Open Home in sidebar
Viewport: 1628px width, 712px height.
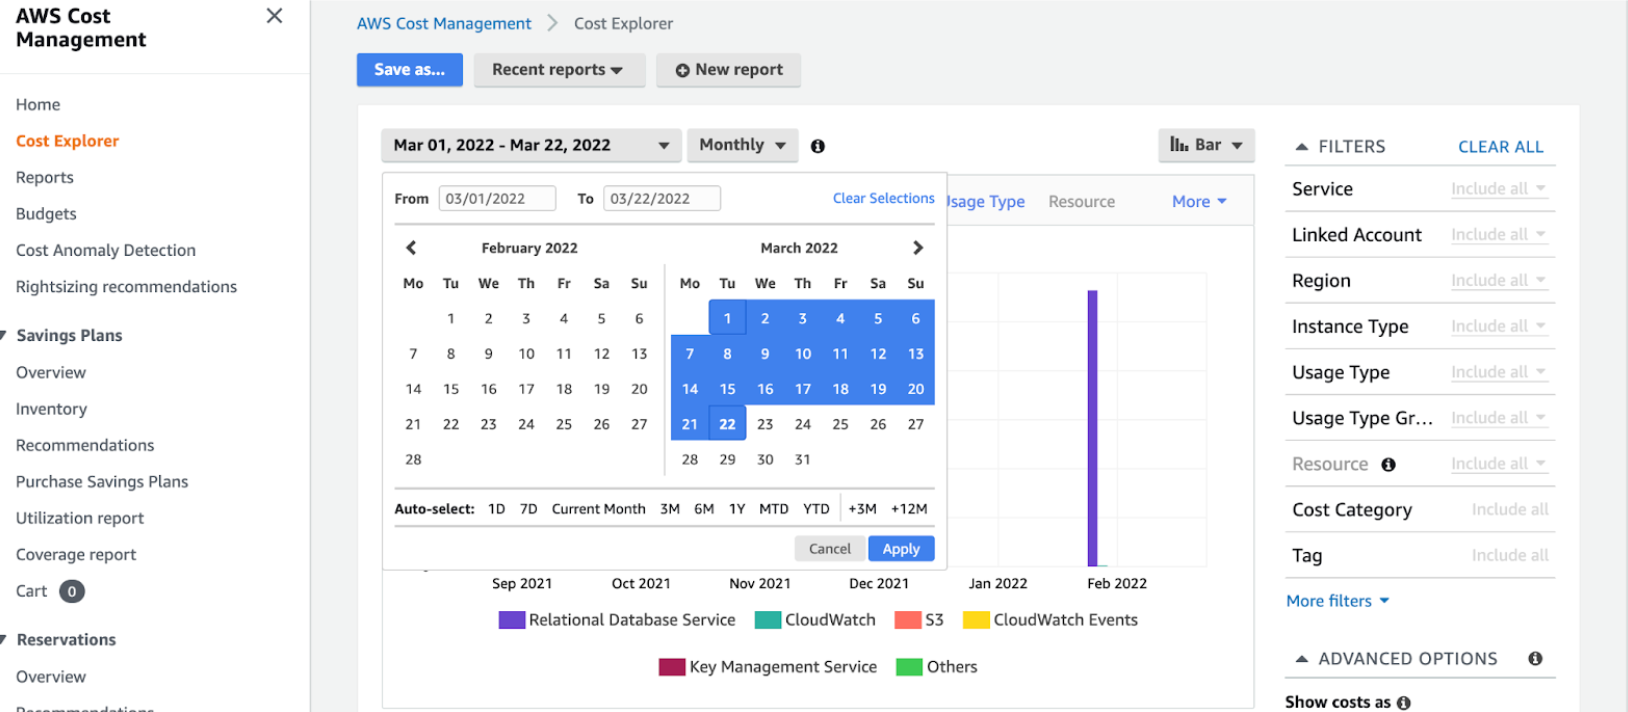click(x=38, y=105)
